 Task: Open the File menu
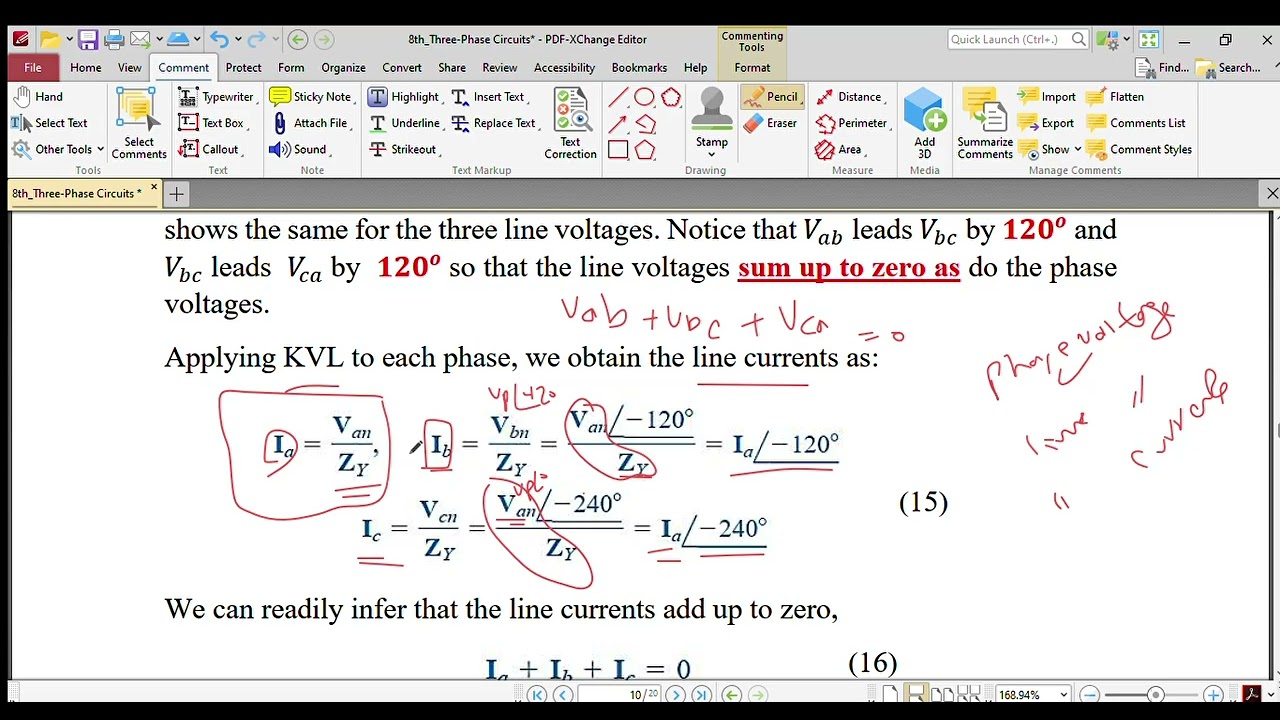pos(33,67)
